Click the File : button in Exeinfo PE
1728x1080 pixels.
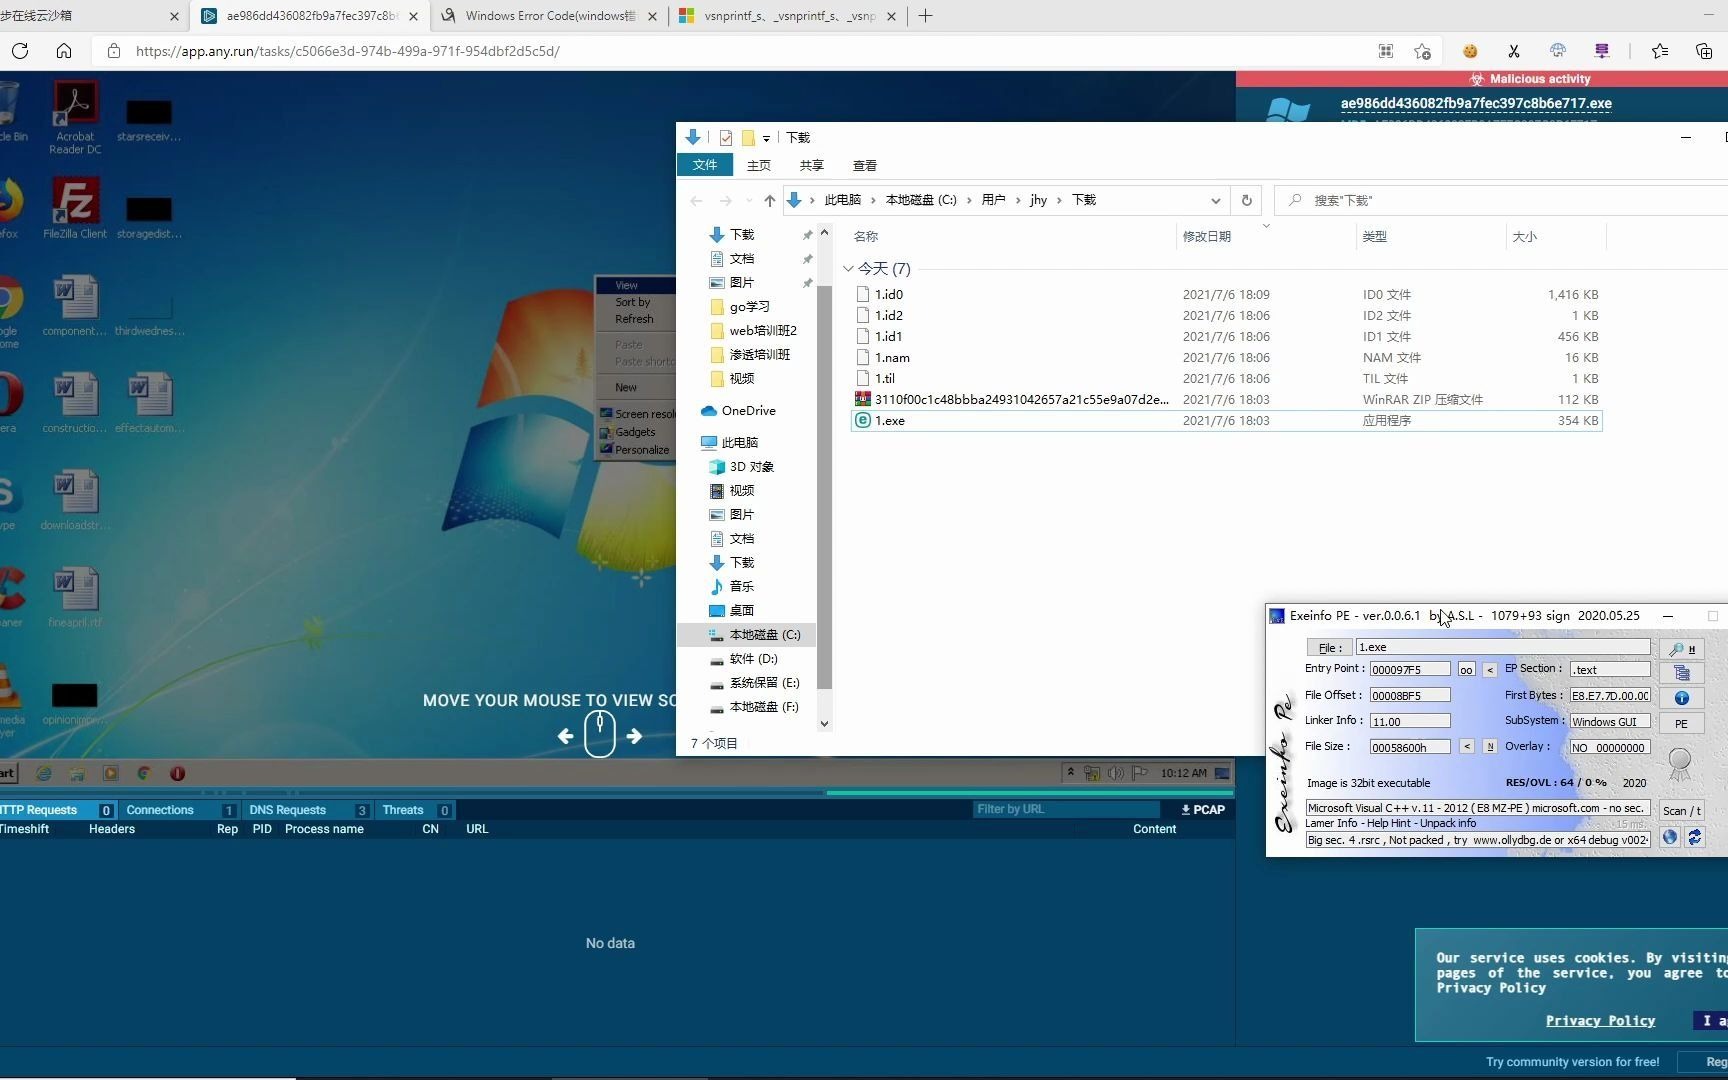[1329, 648]
